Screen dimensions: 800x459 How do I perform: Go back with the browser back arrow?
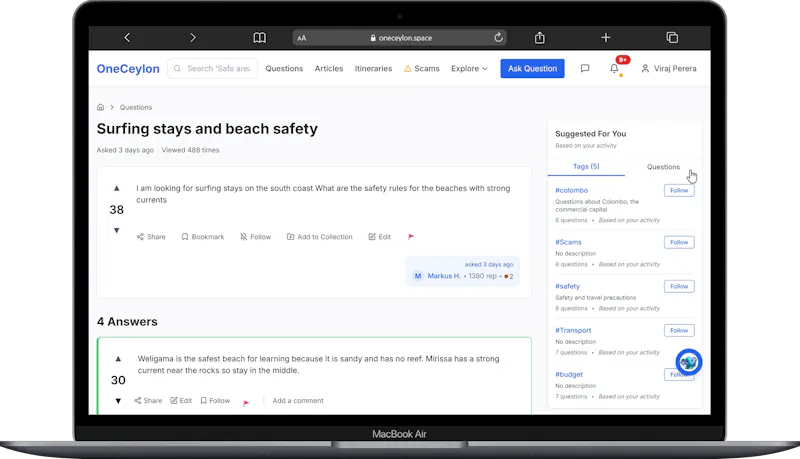coord(127,37)
